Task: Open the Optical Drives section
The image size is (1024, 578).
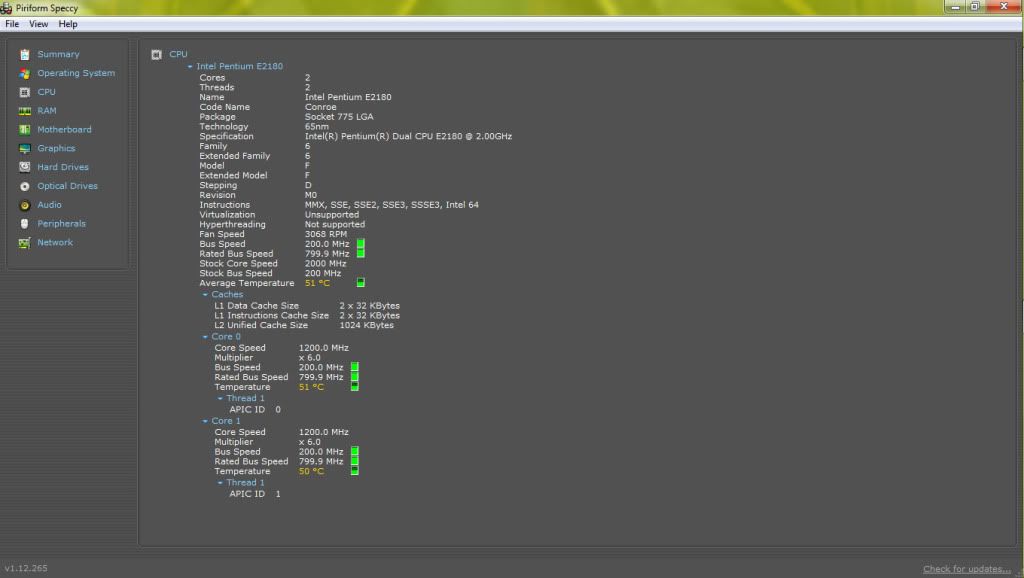Action: click(x=67, y=186)
